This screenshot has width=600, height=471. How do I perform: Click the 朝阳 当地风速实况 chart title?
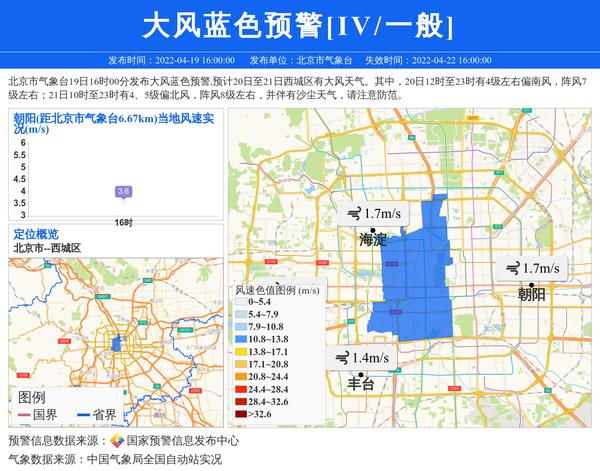pyautogui.click(x=114, y=123)
